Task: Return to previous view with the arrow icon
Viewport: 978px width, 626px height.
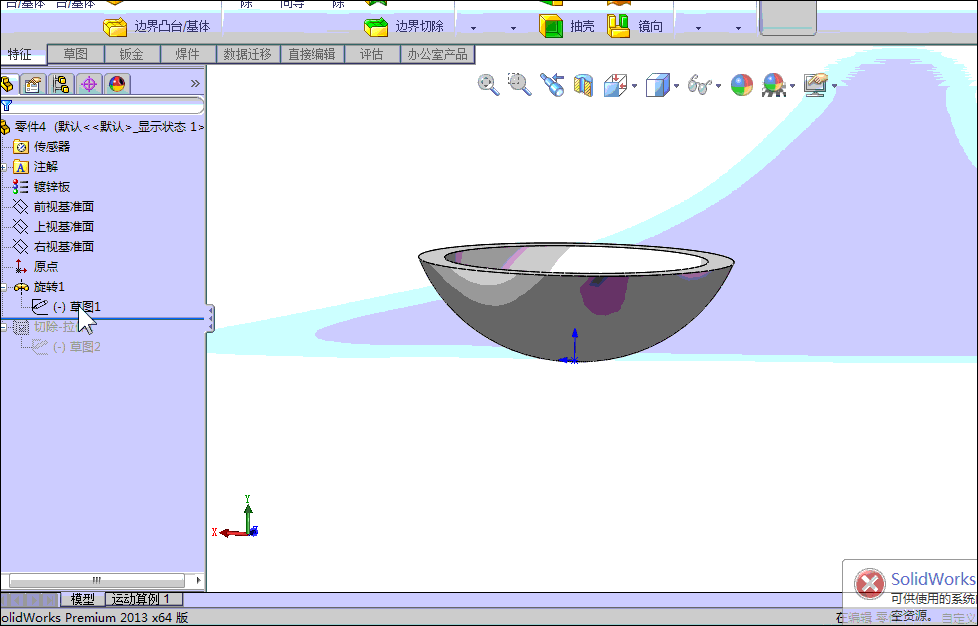Action: point(552,84)
